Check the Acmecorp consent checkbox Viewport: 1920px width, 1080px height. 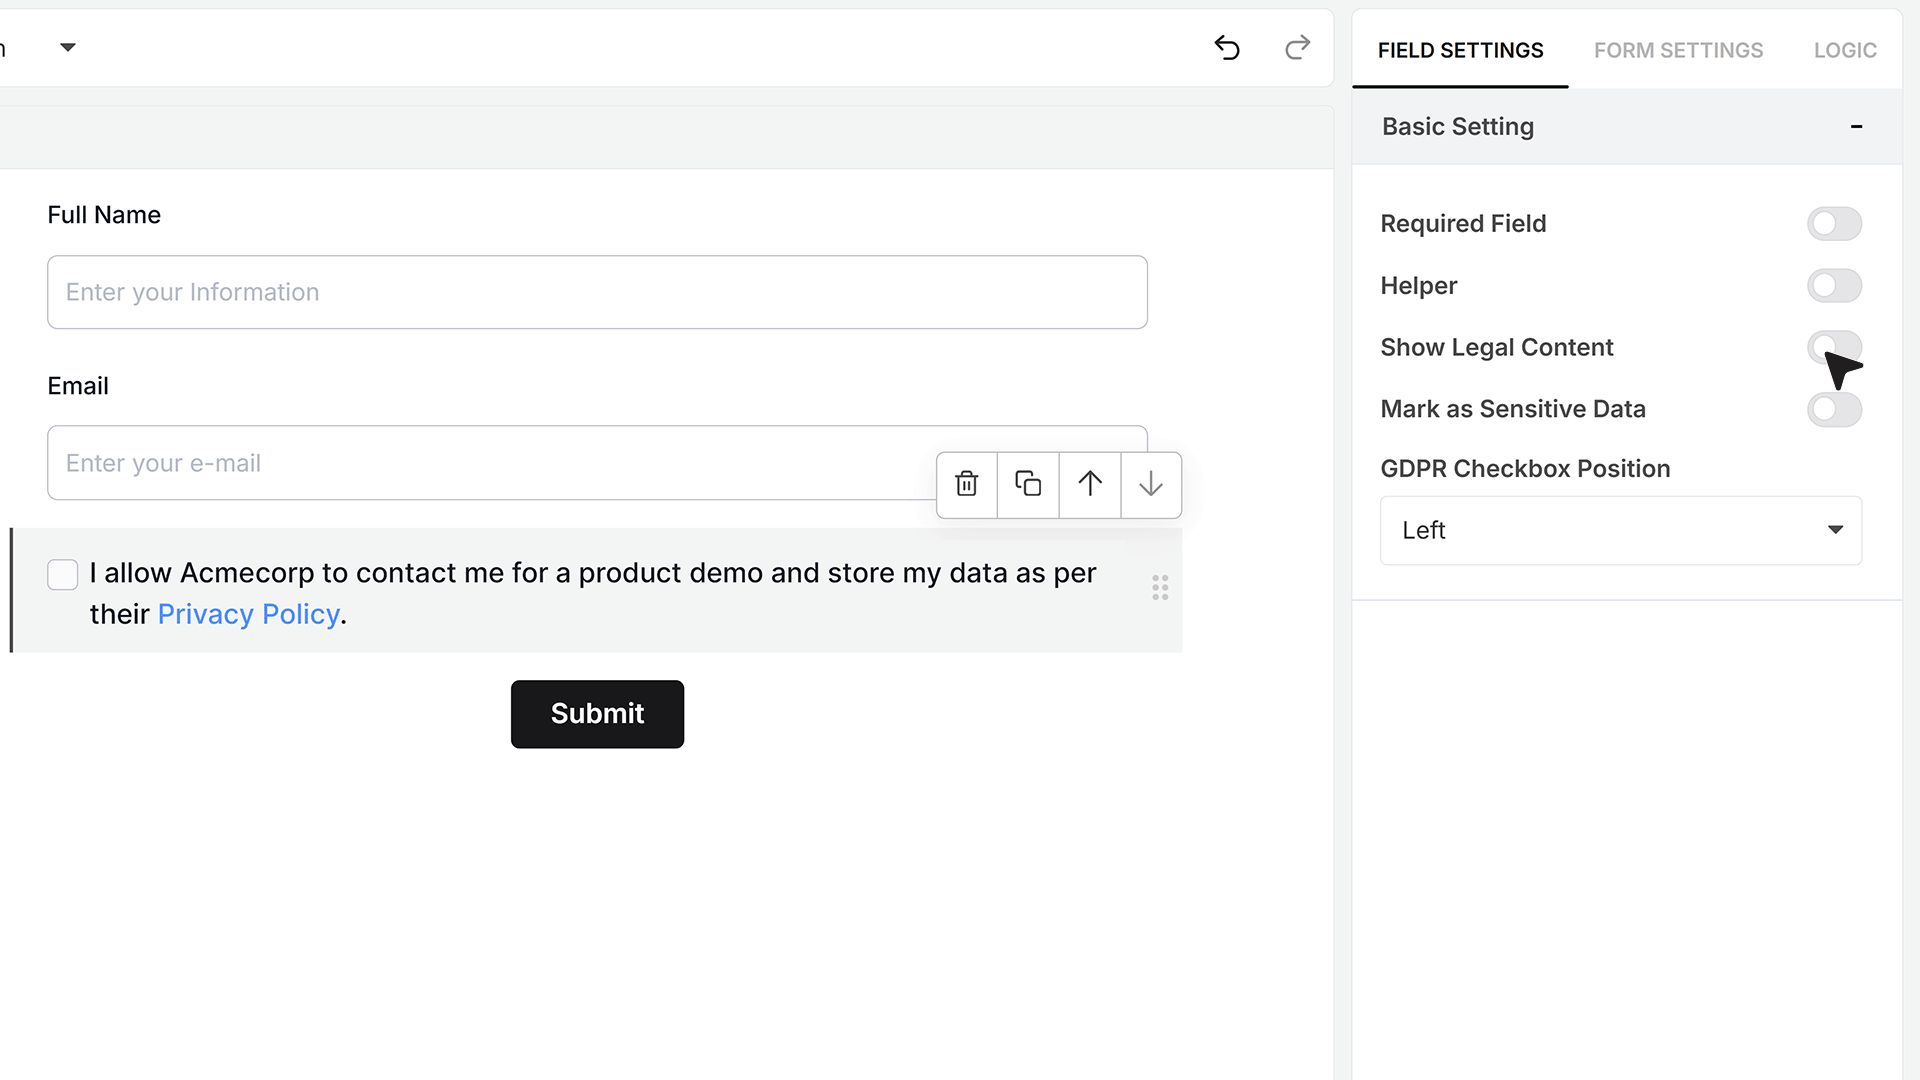coord(63,574)
